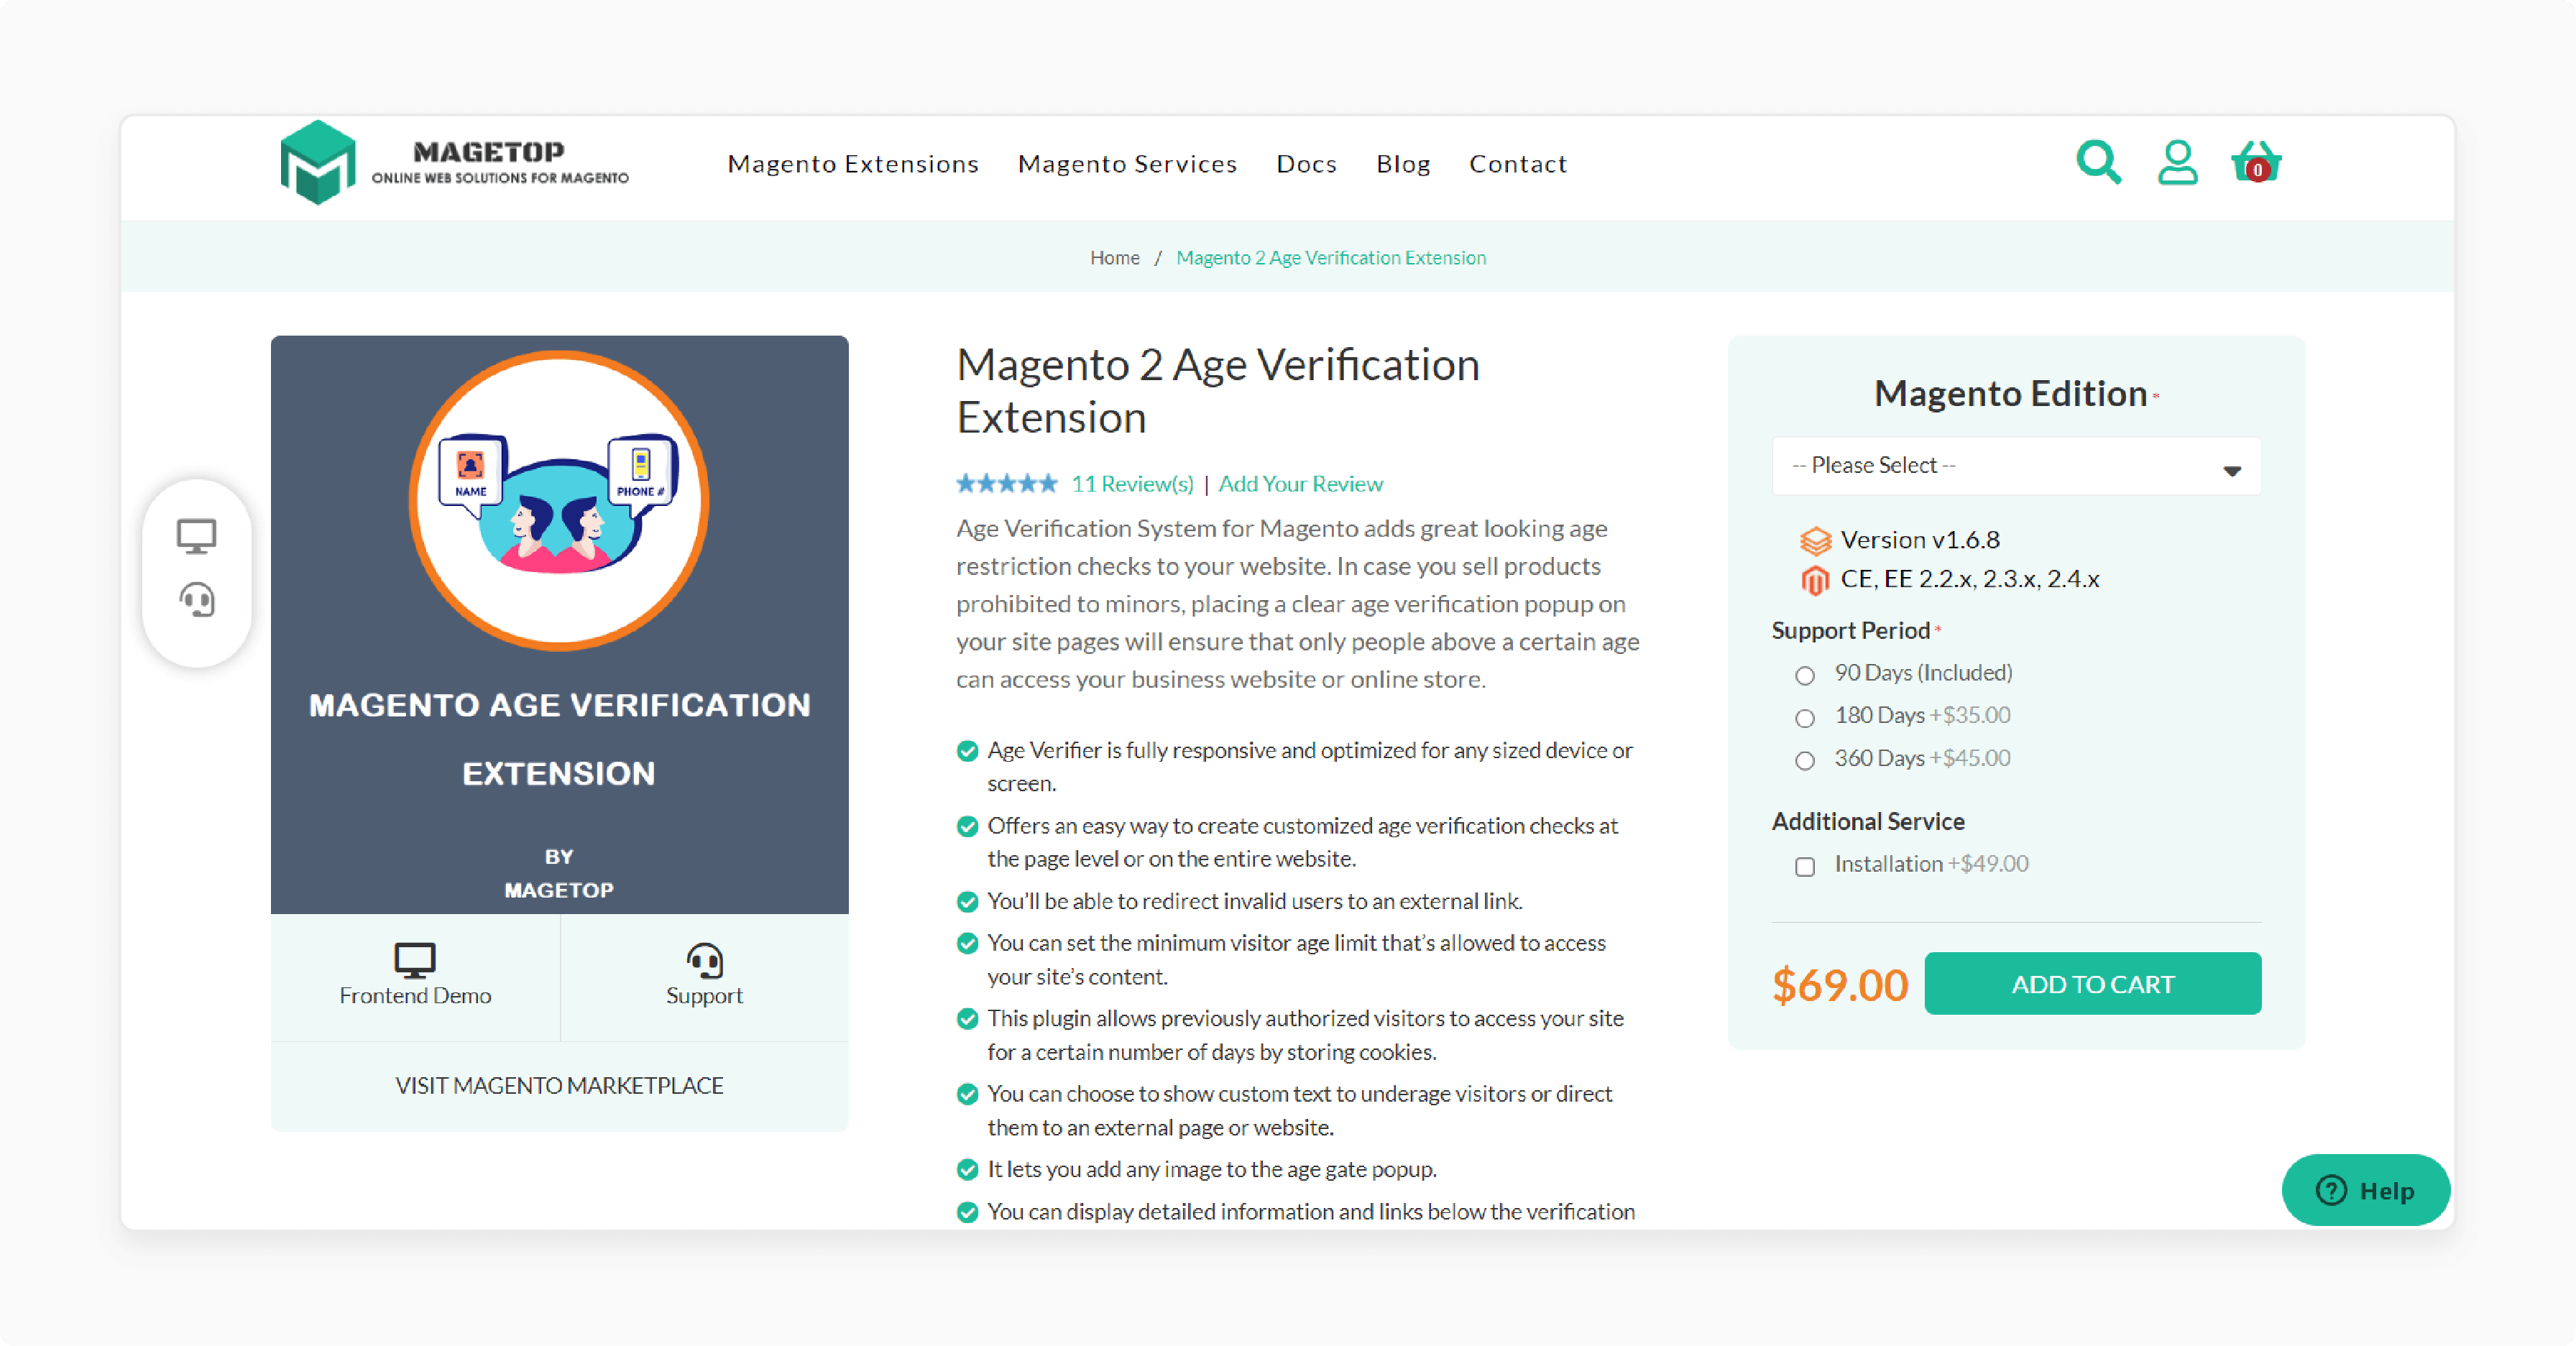
Task: Go to Docs menu item
Action: tap(1306, 164)
